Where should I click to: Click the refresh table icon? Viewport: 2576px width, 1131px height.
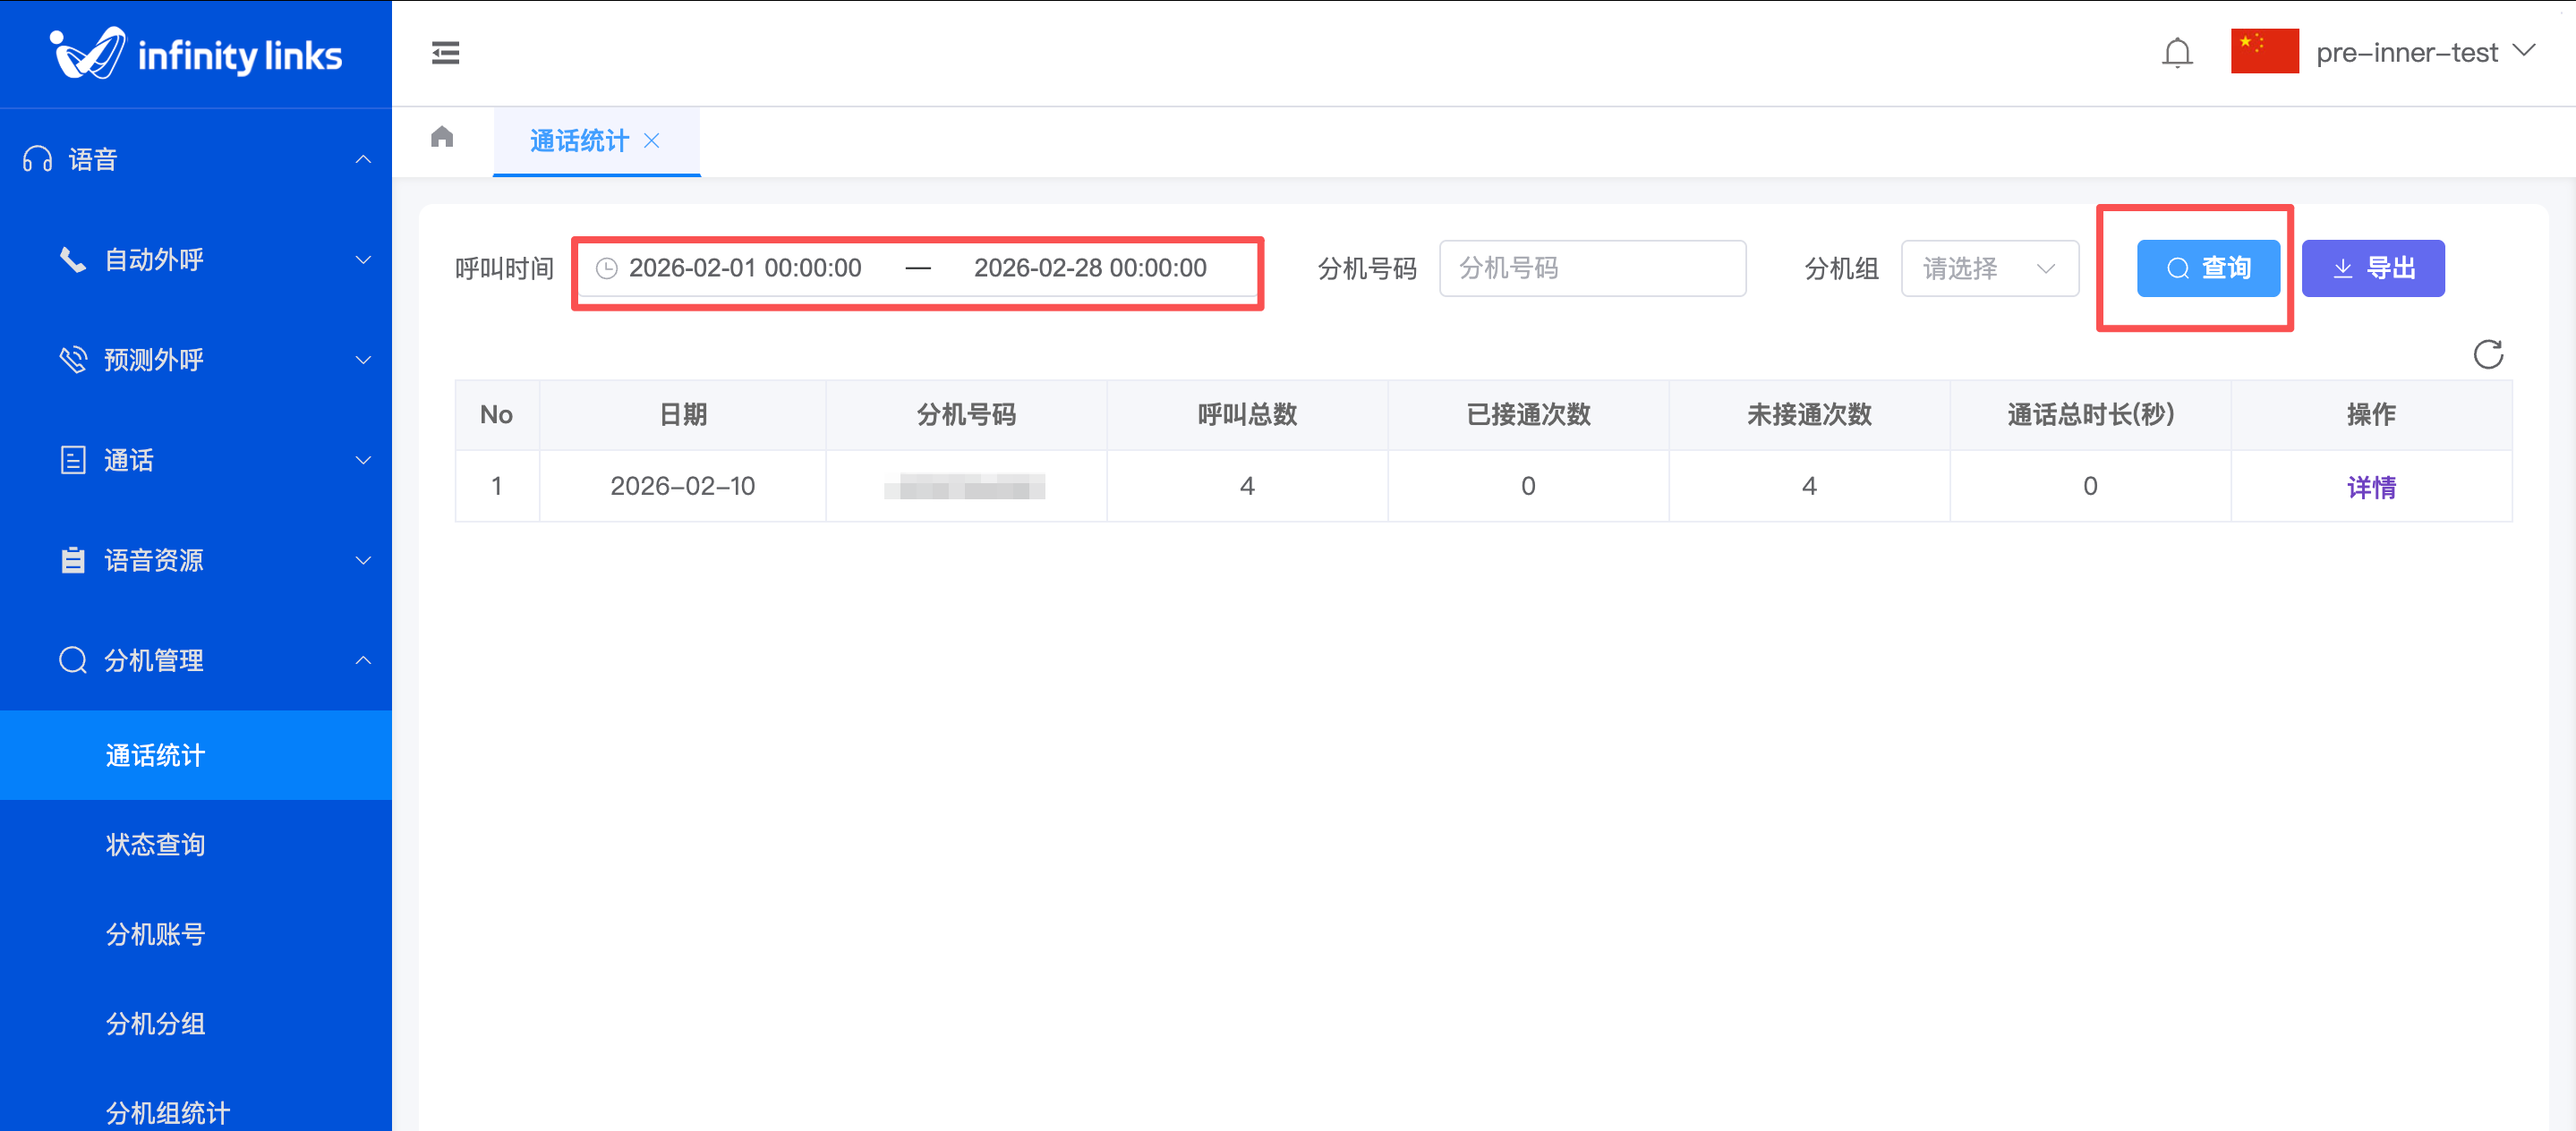(2488, 354)
